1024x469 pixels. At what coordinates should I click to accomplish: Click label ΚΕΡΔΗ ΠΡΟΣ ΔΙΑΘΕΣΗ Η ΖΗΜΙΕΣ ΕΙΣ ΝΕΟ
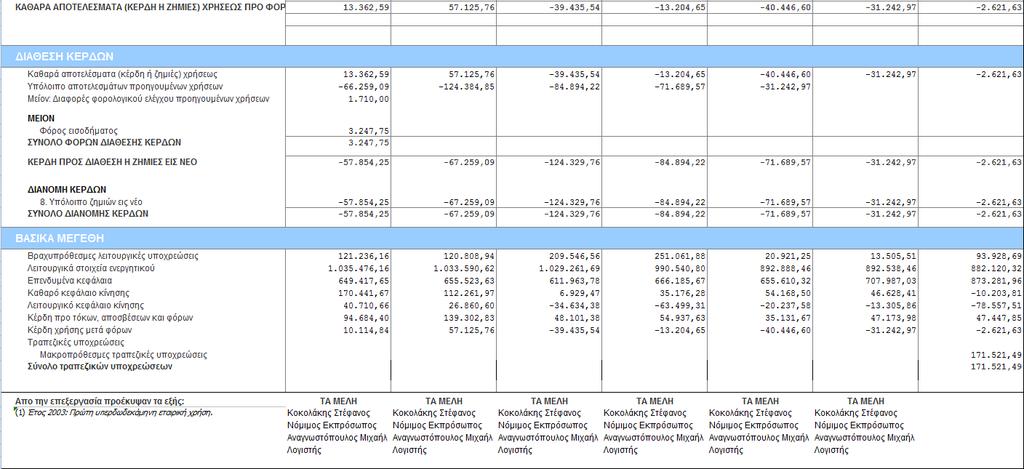point(112,162)
